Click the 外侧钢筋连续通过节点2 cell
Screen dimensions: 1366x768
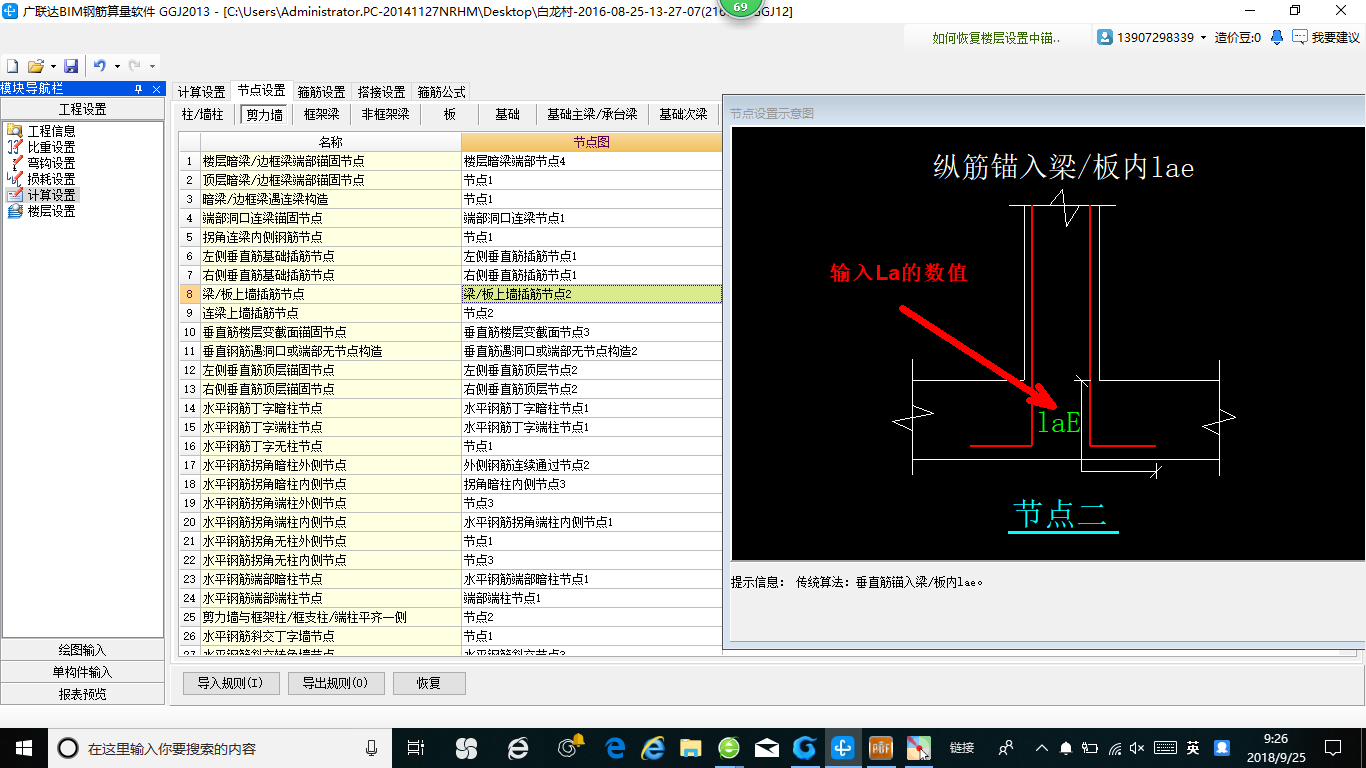pos(591,465)
